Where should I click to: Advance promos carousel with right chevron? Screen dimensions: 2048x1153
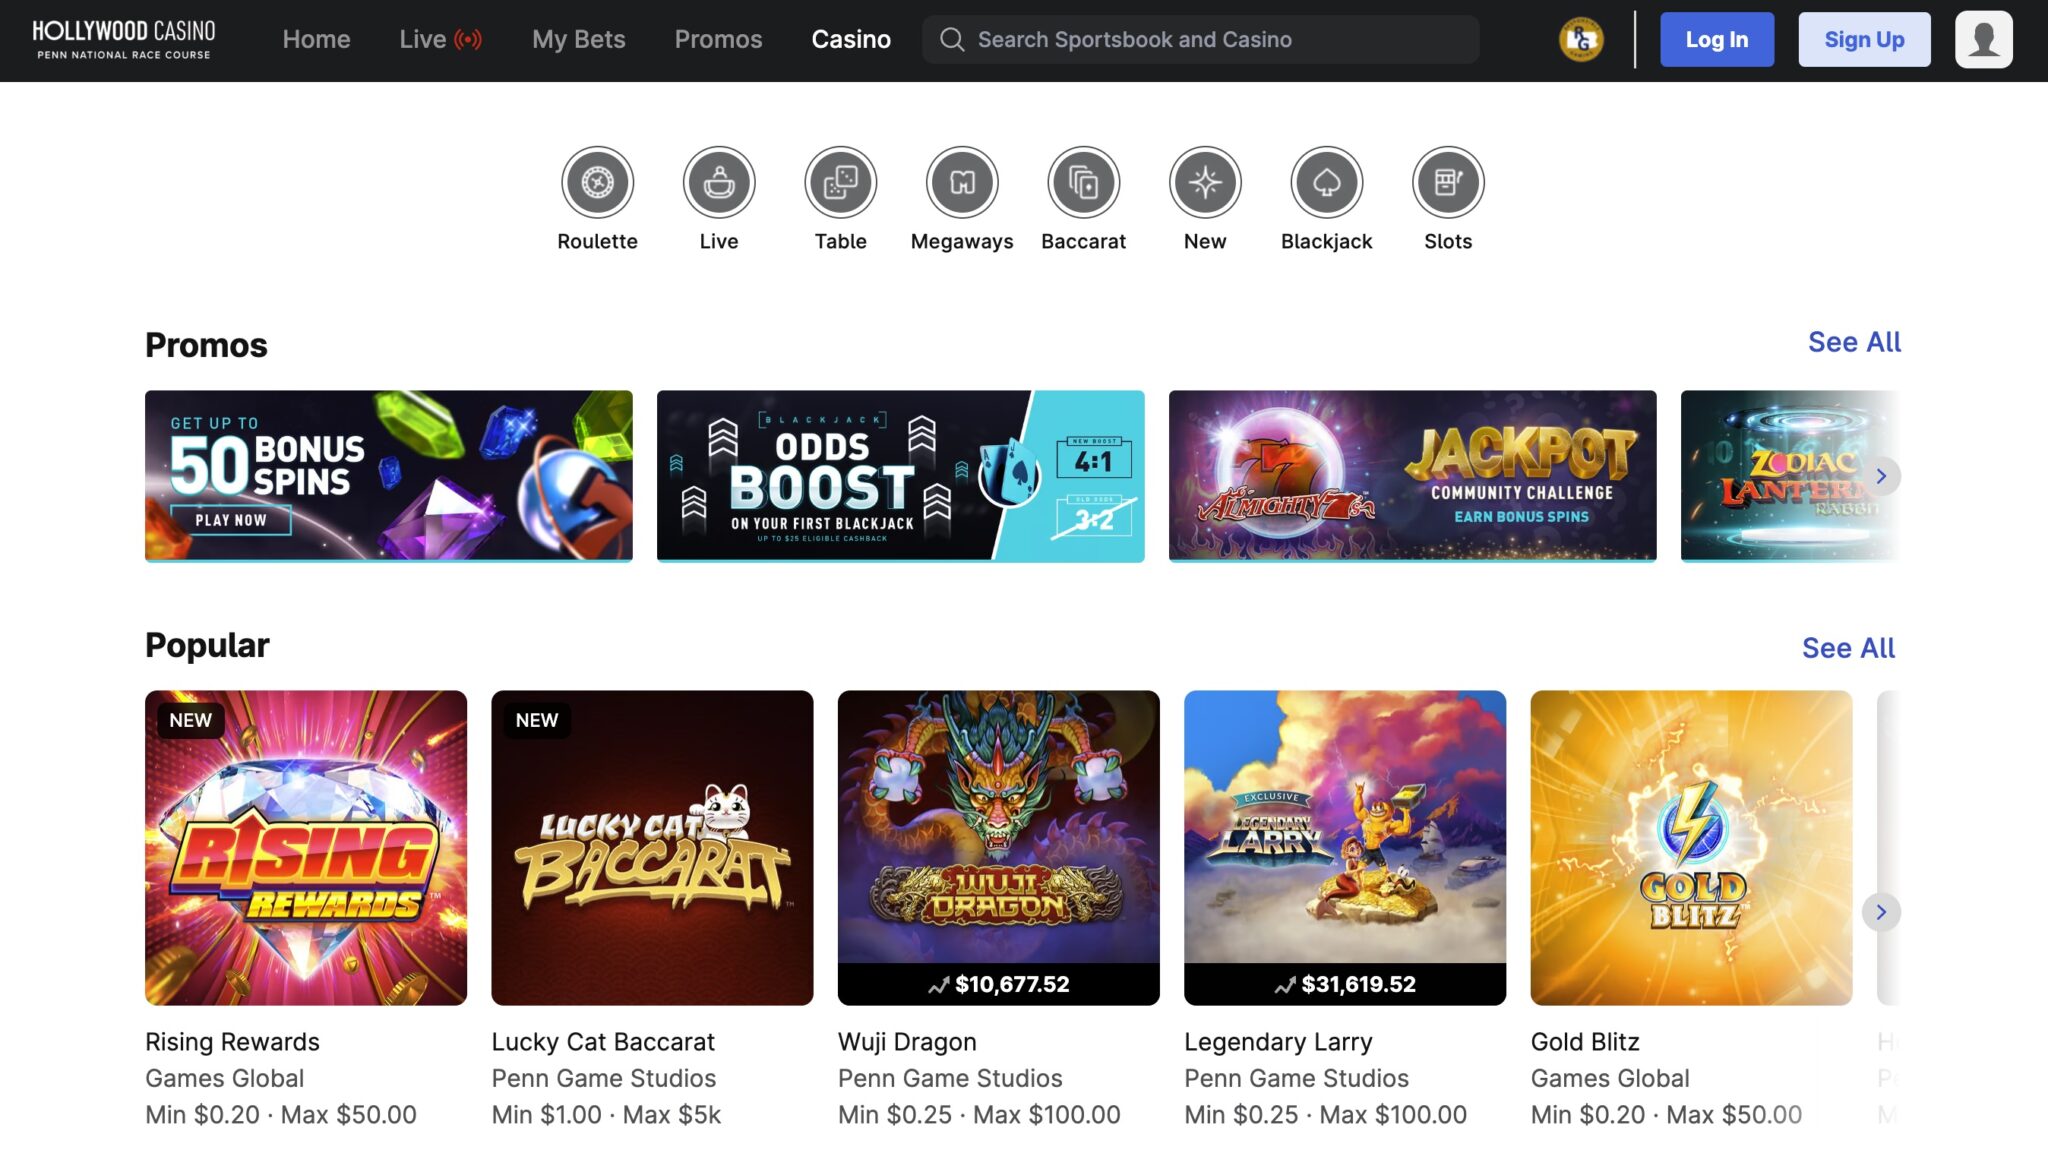pyautogui.click(x=1881, y=476)
